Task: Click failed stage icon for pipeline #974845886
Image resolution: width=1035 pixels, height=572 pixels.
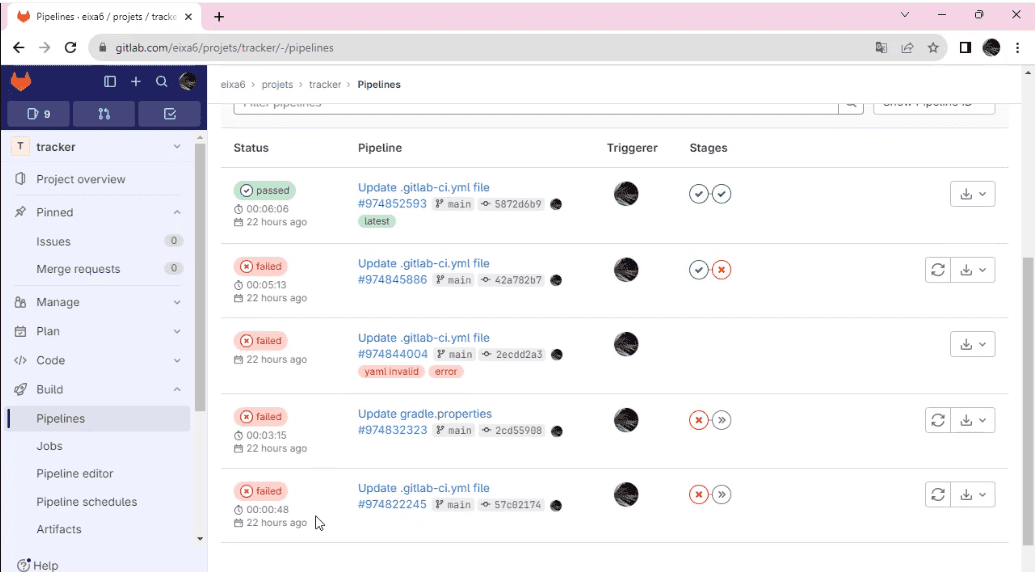Action: pyautogui.click(x=722, y=270)
